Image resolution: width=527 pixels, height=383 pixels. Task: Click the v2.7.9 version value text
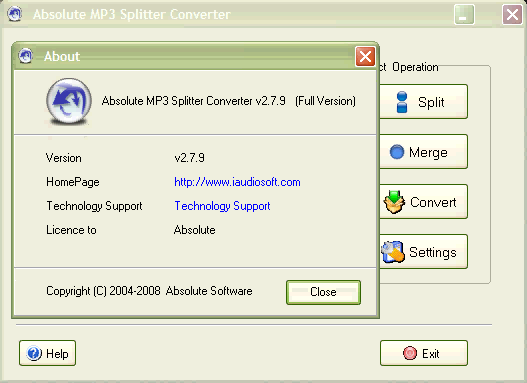click(x=190, y=158)
